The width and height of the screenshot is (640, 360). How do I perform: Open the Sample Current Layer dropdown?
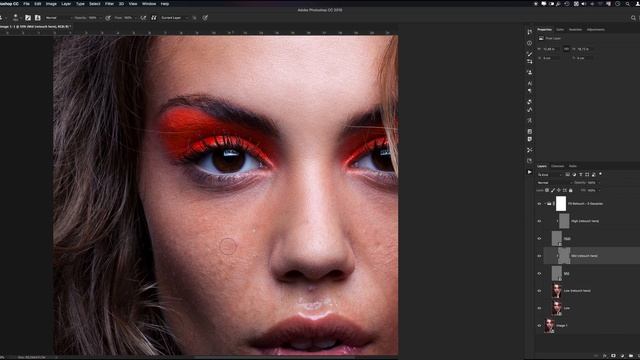click(175, 18)
